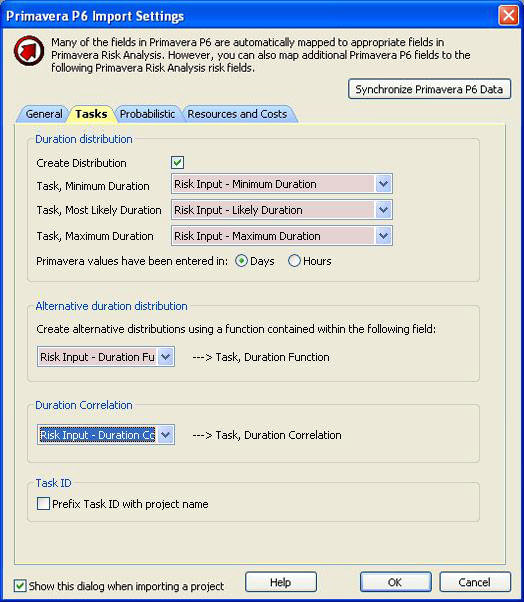Expand the Task, Maximum Duration dropdown arrow

[383, 236]
